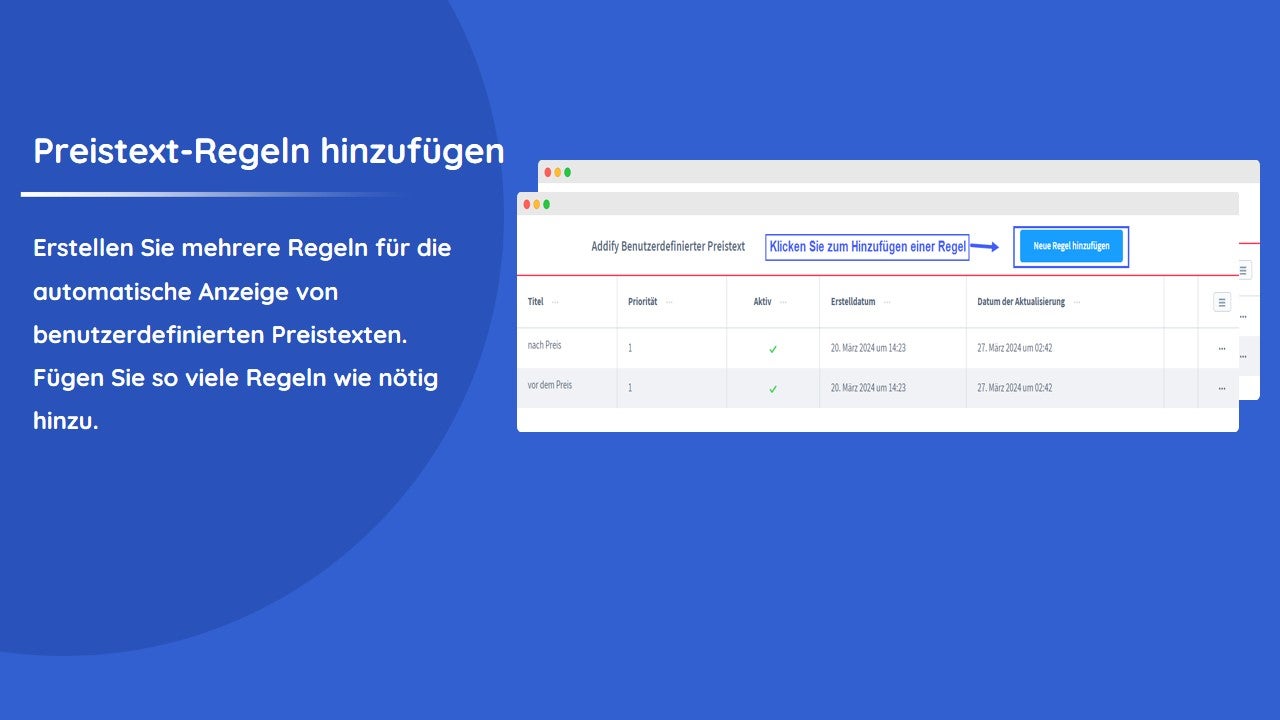
Task: Click the Neue Regel hinzufügen button
Action: (1071, 246)
